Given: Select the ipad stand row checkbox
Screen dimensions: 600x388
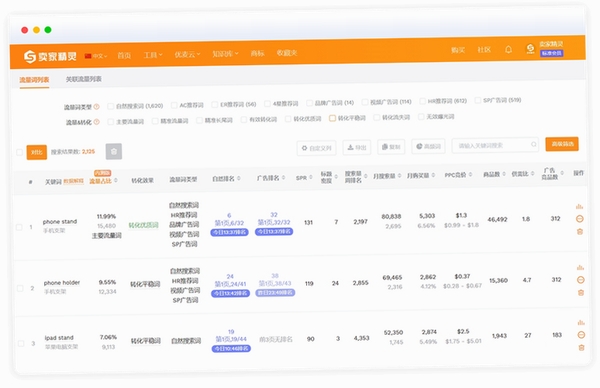Looking at the screenshot, I should pyautogui.click(x=21, y=343).
